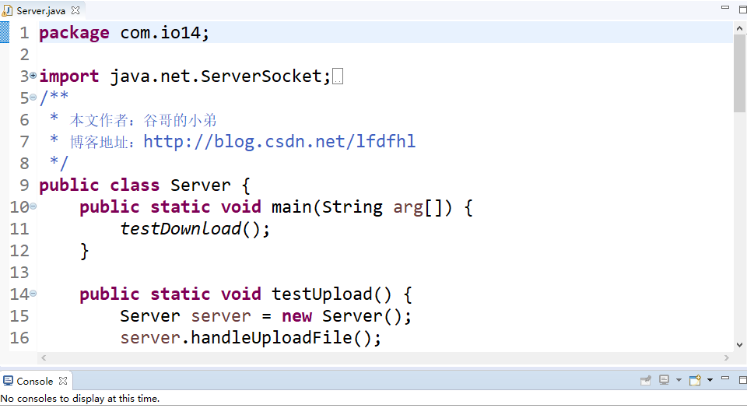
Task: Open the blog.csdn.net/lfdfhl link
Action: (x=279, y=141)
